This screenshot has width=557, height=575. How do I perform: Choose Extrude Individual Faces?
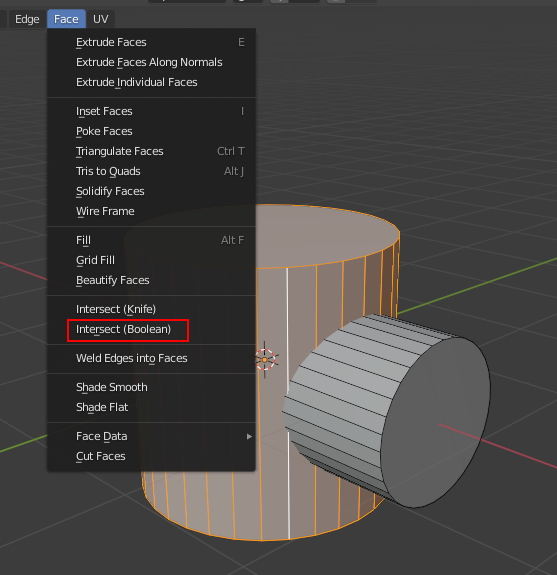pyautogui.click(x=151, y=82)
